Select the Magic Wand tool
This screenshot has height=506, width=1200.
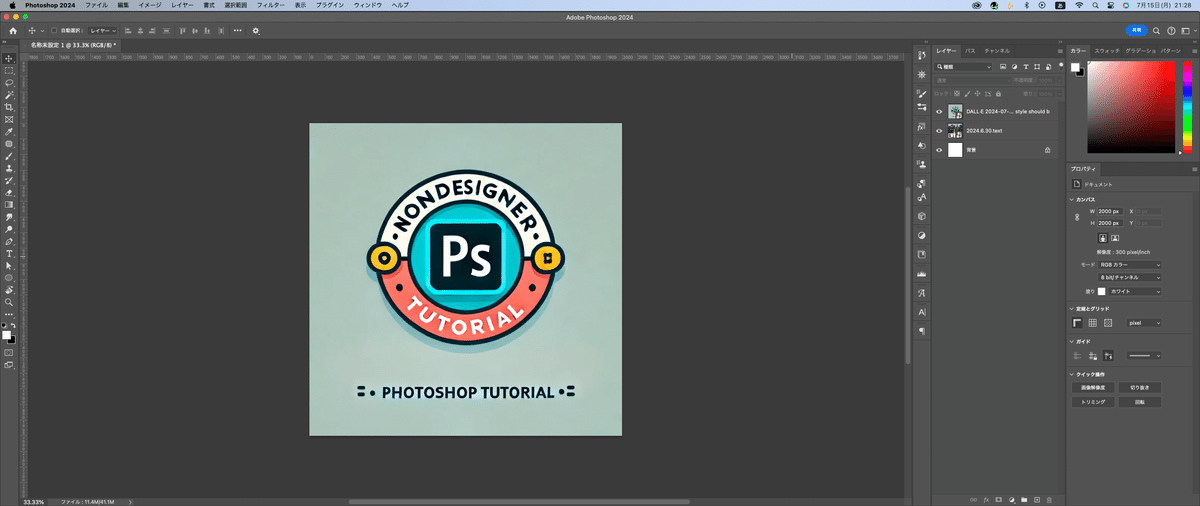(x=9, y=94)
